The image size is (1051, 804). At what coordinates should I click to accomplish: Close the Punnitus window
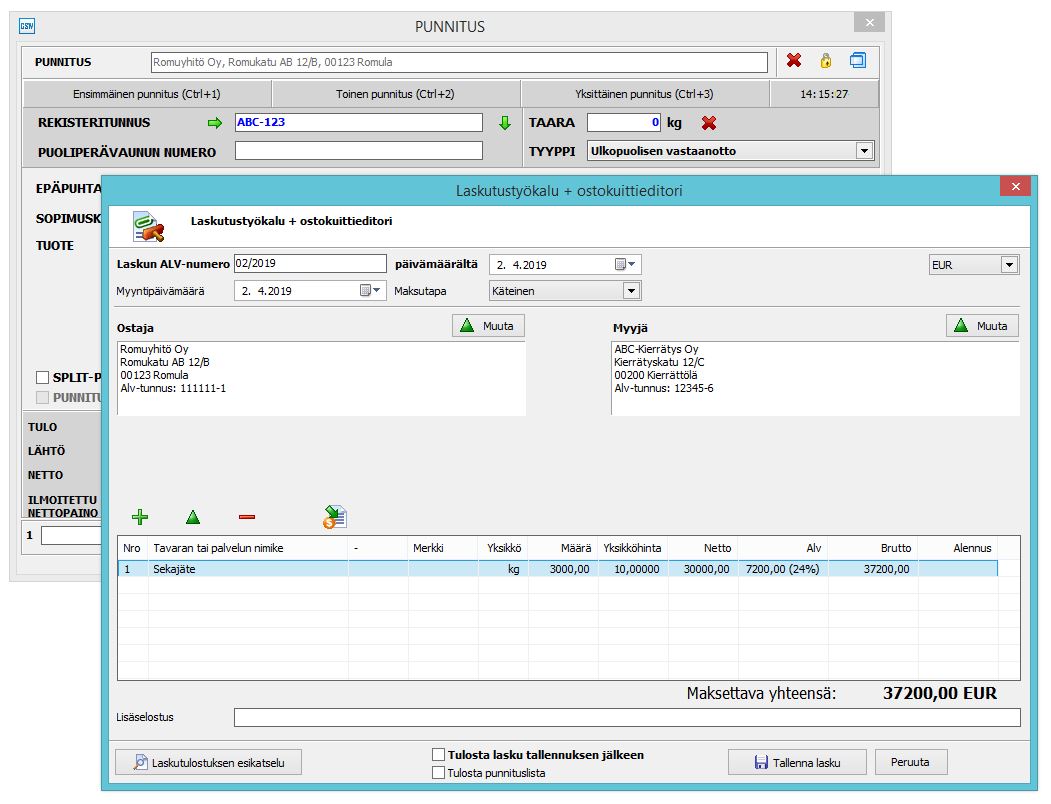coord(869,22)
